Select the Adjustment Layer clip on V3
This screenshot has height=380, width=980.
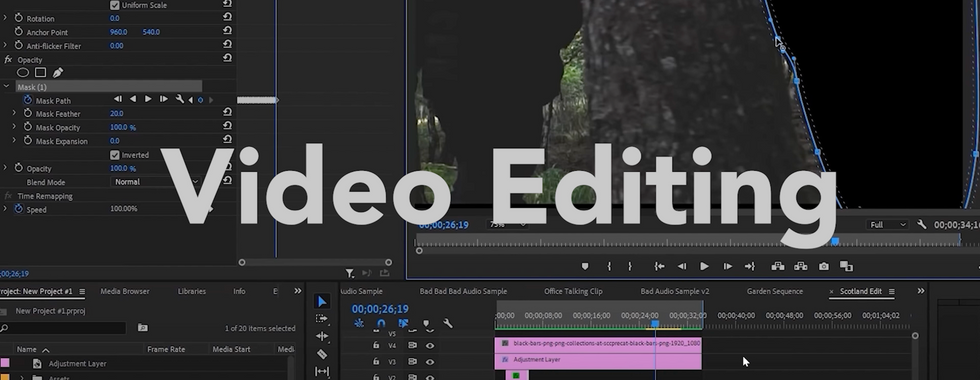click(598, 361)
